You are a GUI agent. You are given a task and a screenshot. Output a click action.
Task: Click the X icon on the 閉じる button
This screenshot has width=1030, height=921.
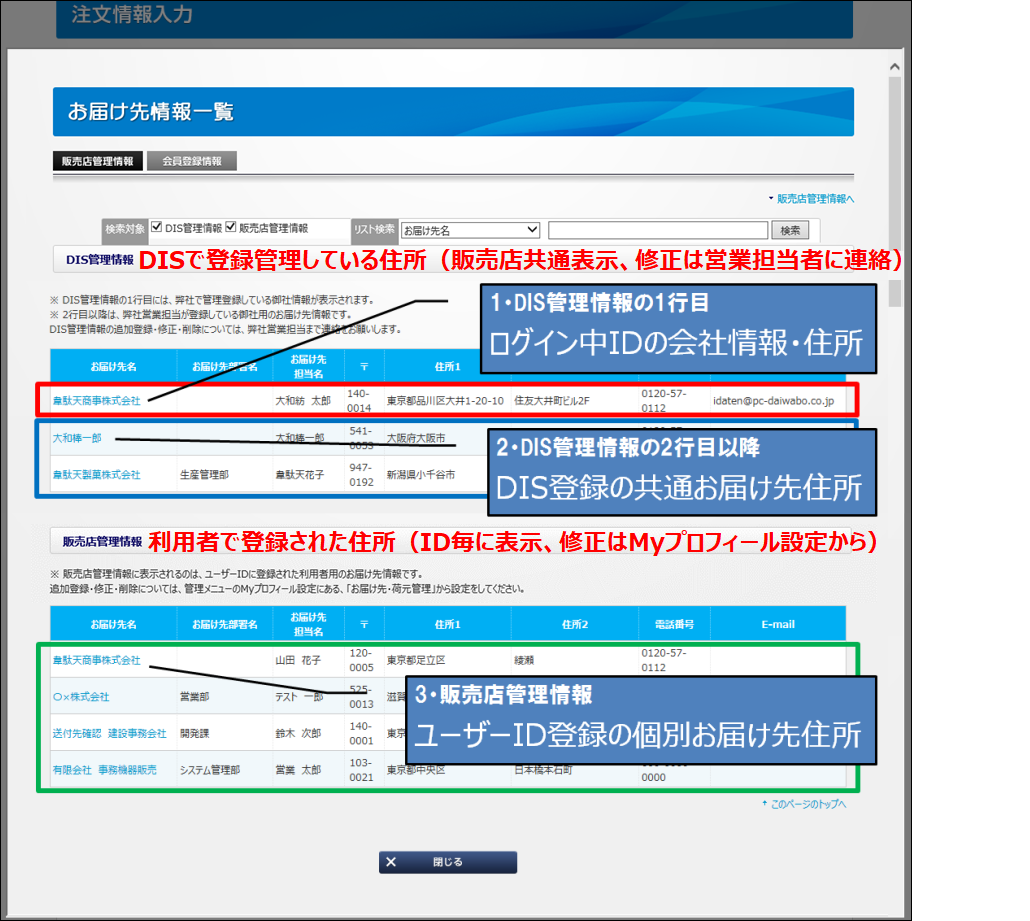pos(392,862)
